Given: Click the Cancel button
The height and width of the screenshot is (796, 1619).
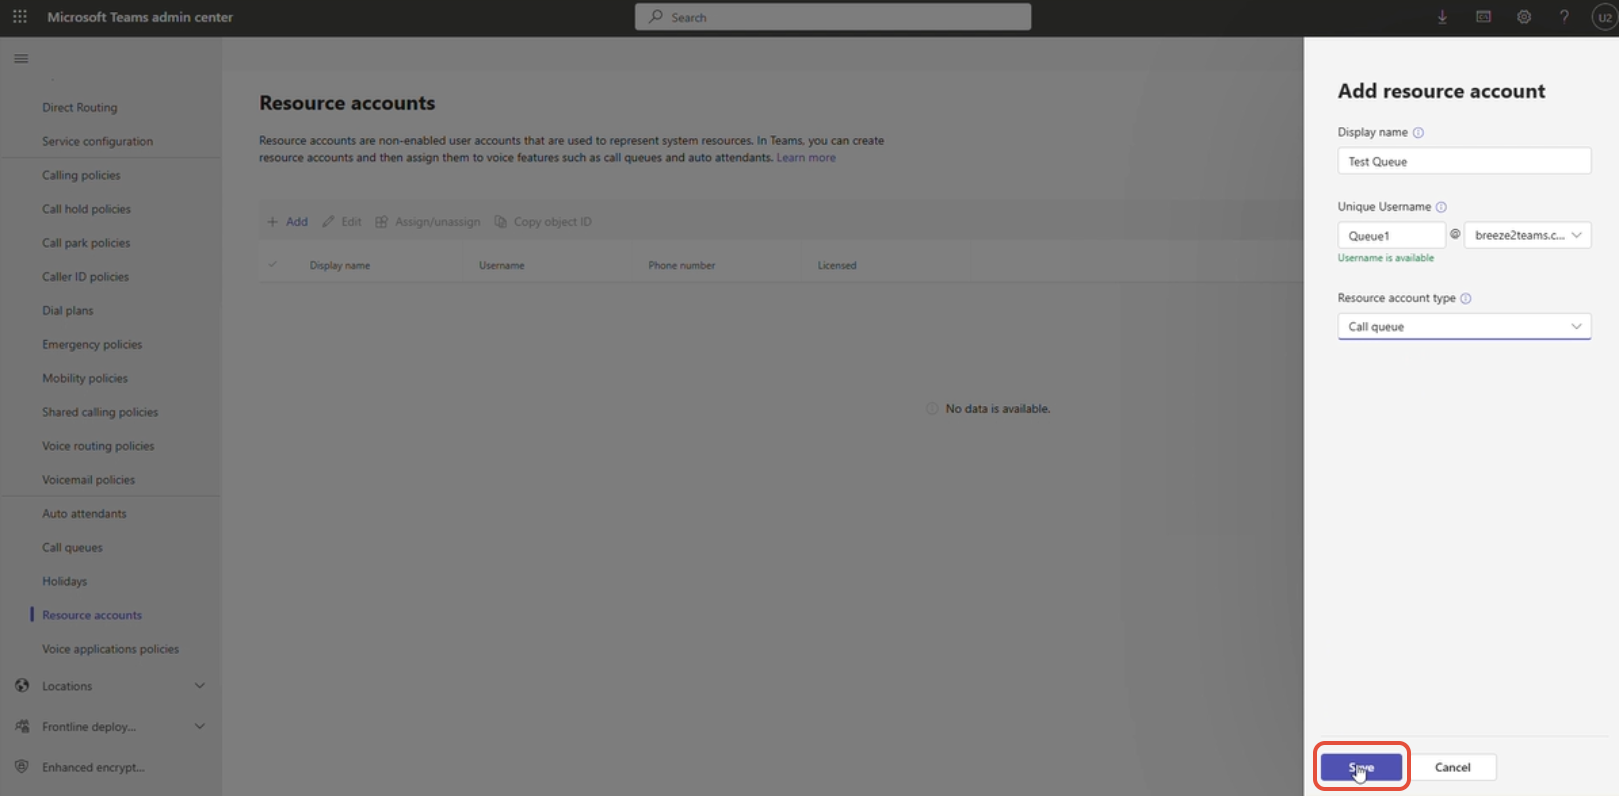Looking at the screenshot, I should (1453, 767).
